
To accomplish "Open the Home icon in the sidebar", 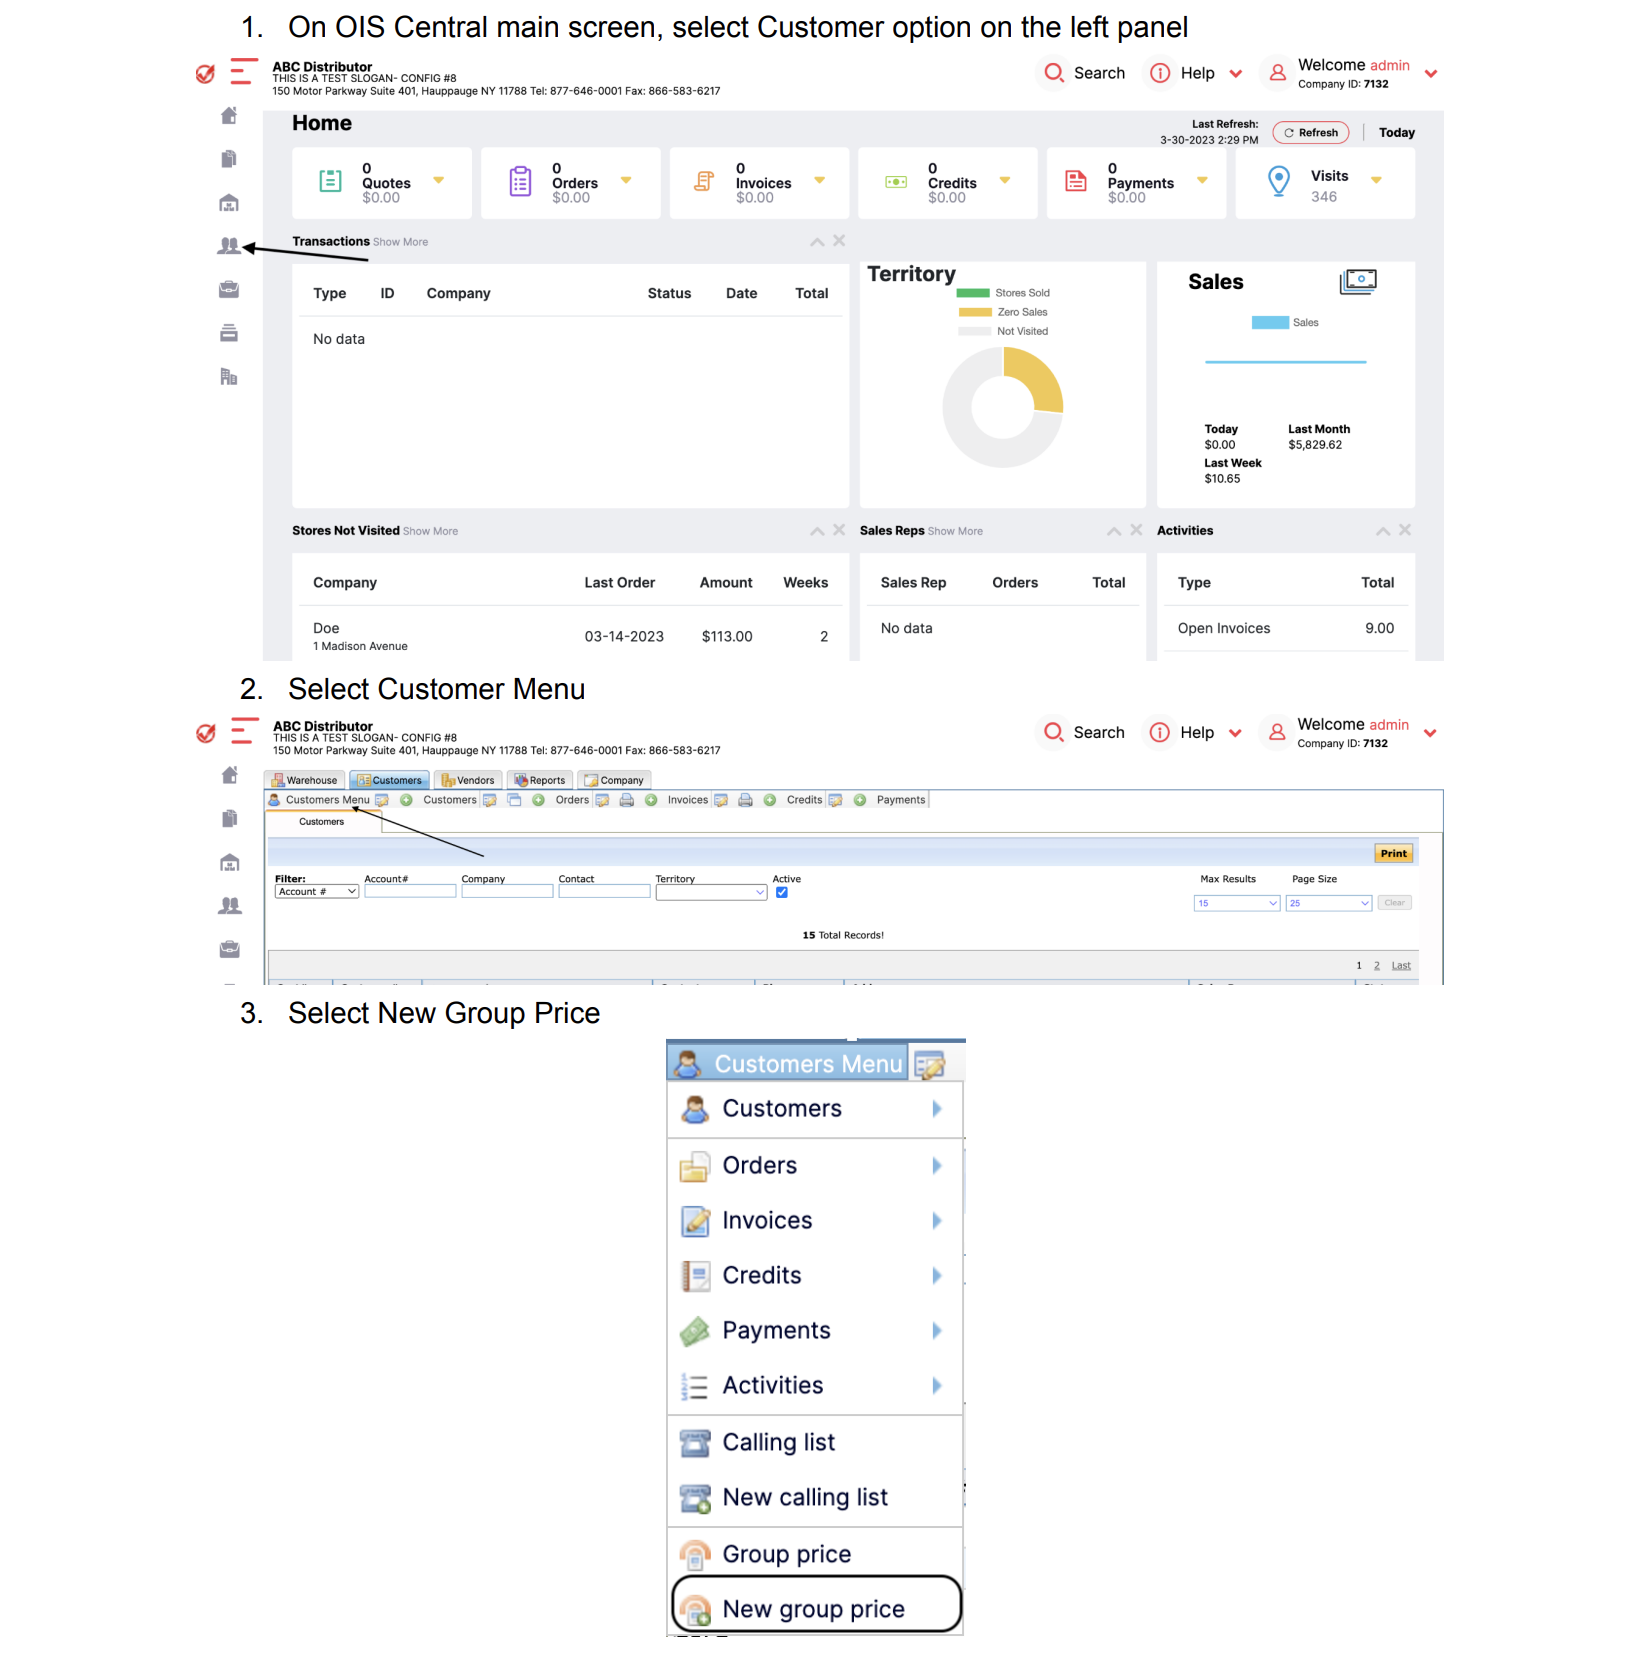I will [x=228, y=115].
